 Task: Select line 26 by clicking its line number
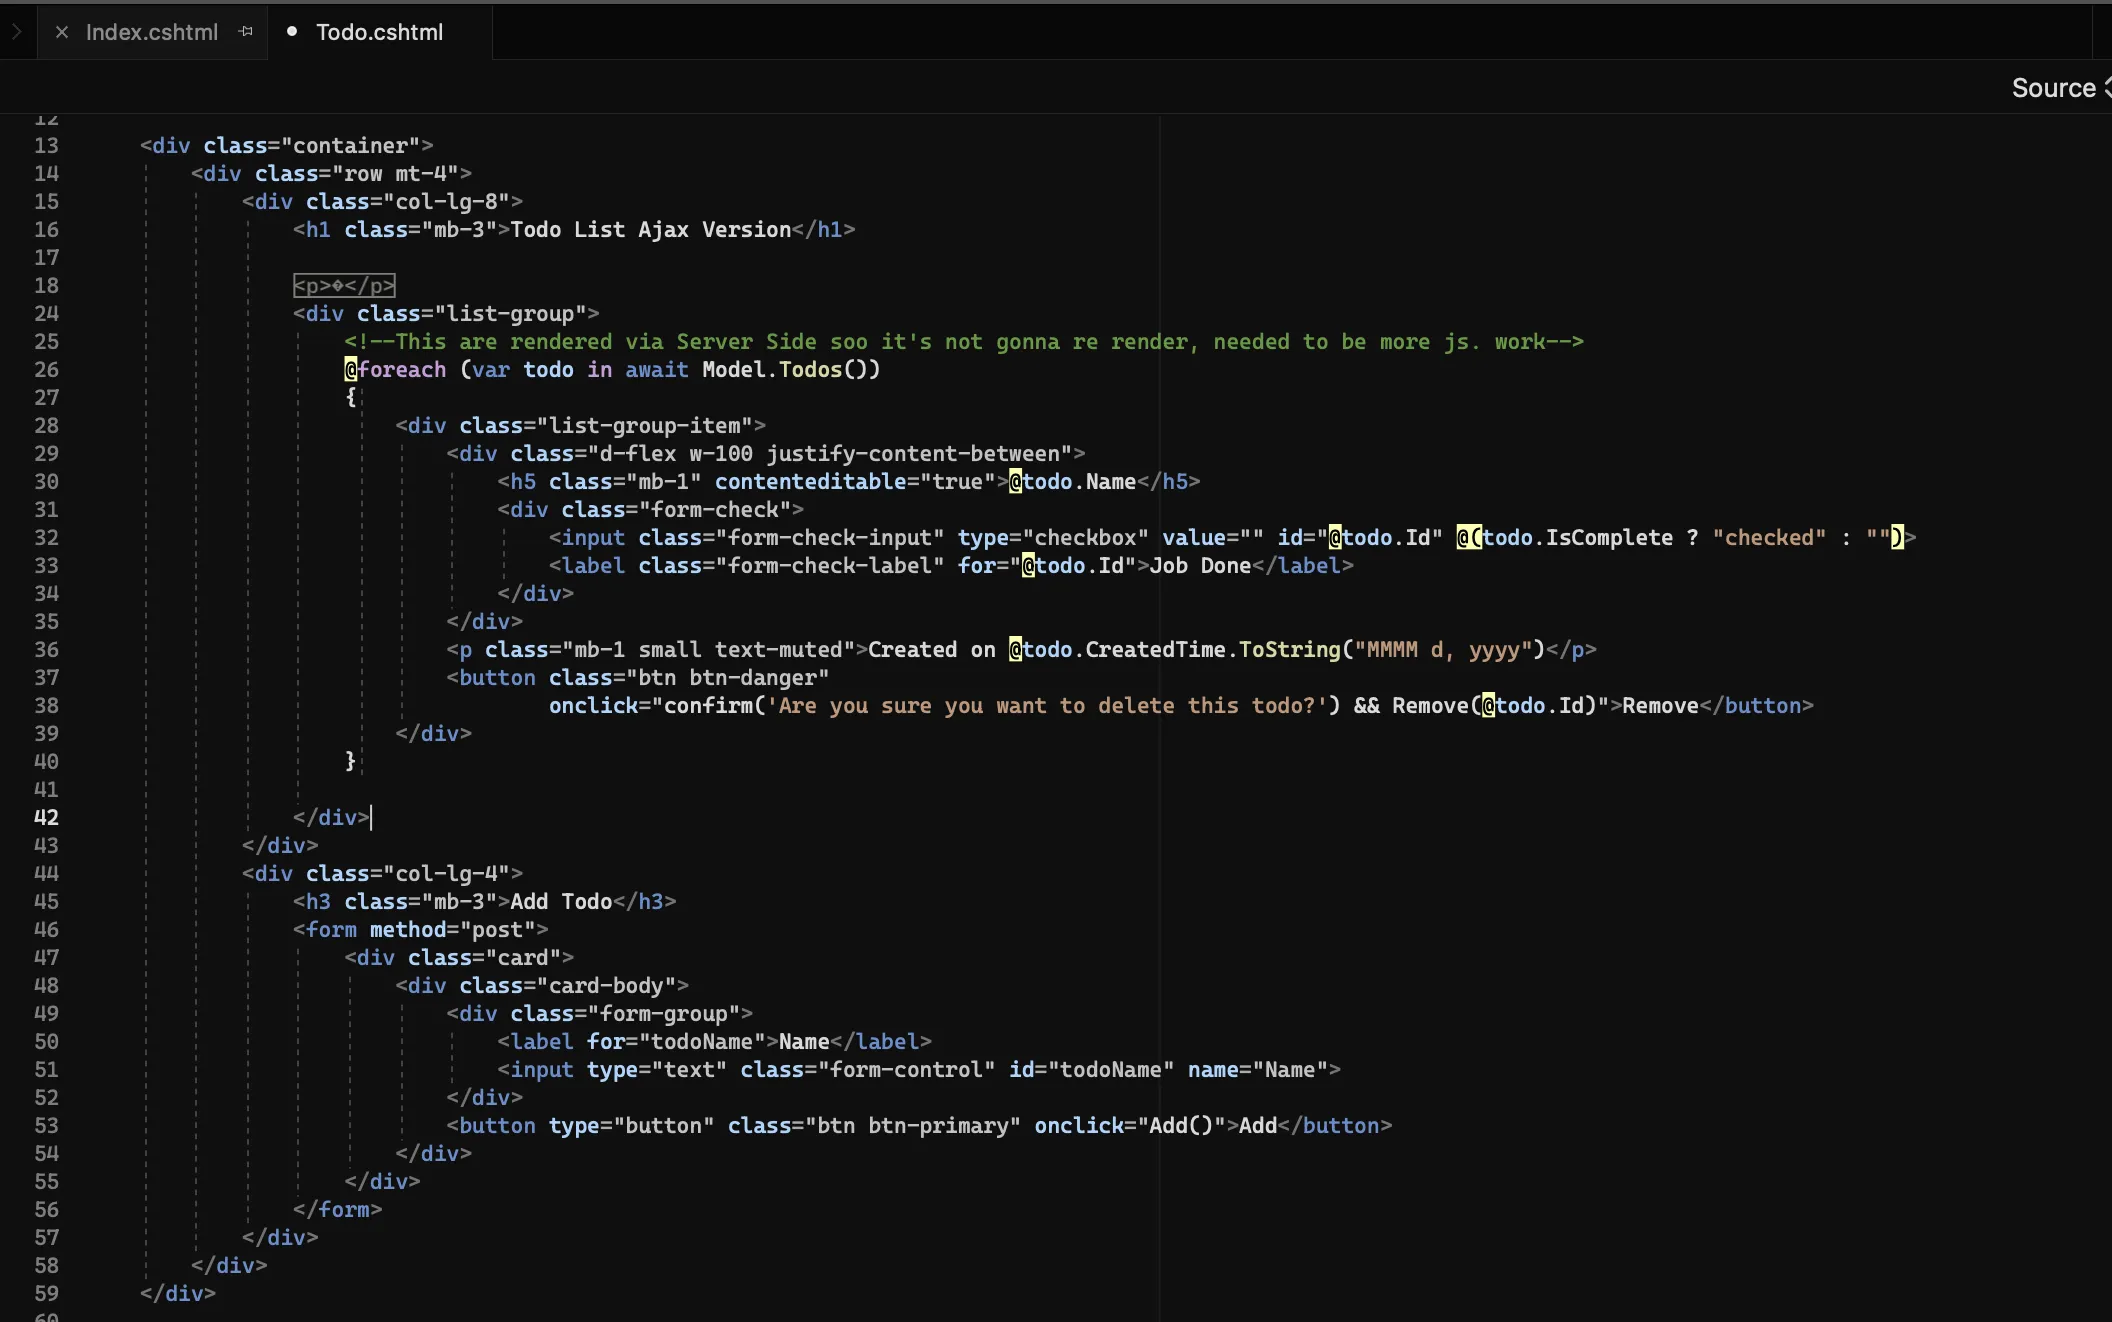click(46, 370)
